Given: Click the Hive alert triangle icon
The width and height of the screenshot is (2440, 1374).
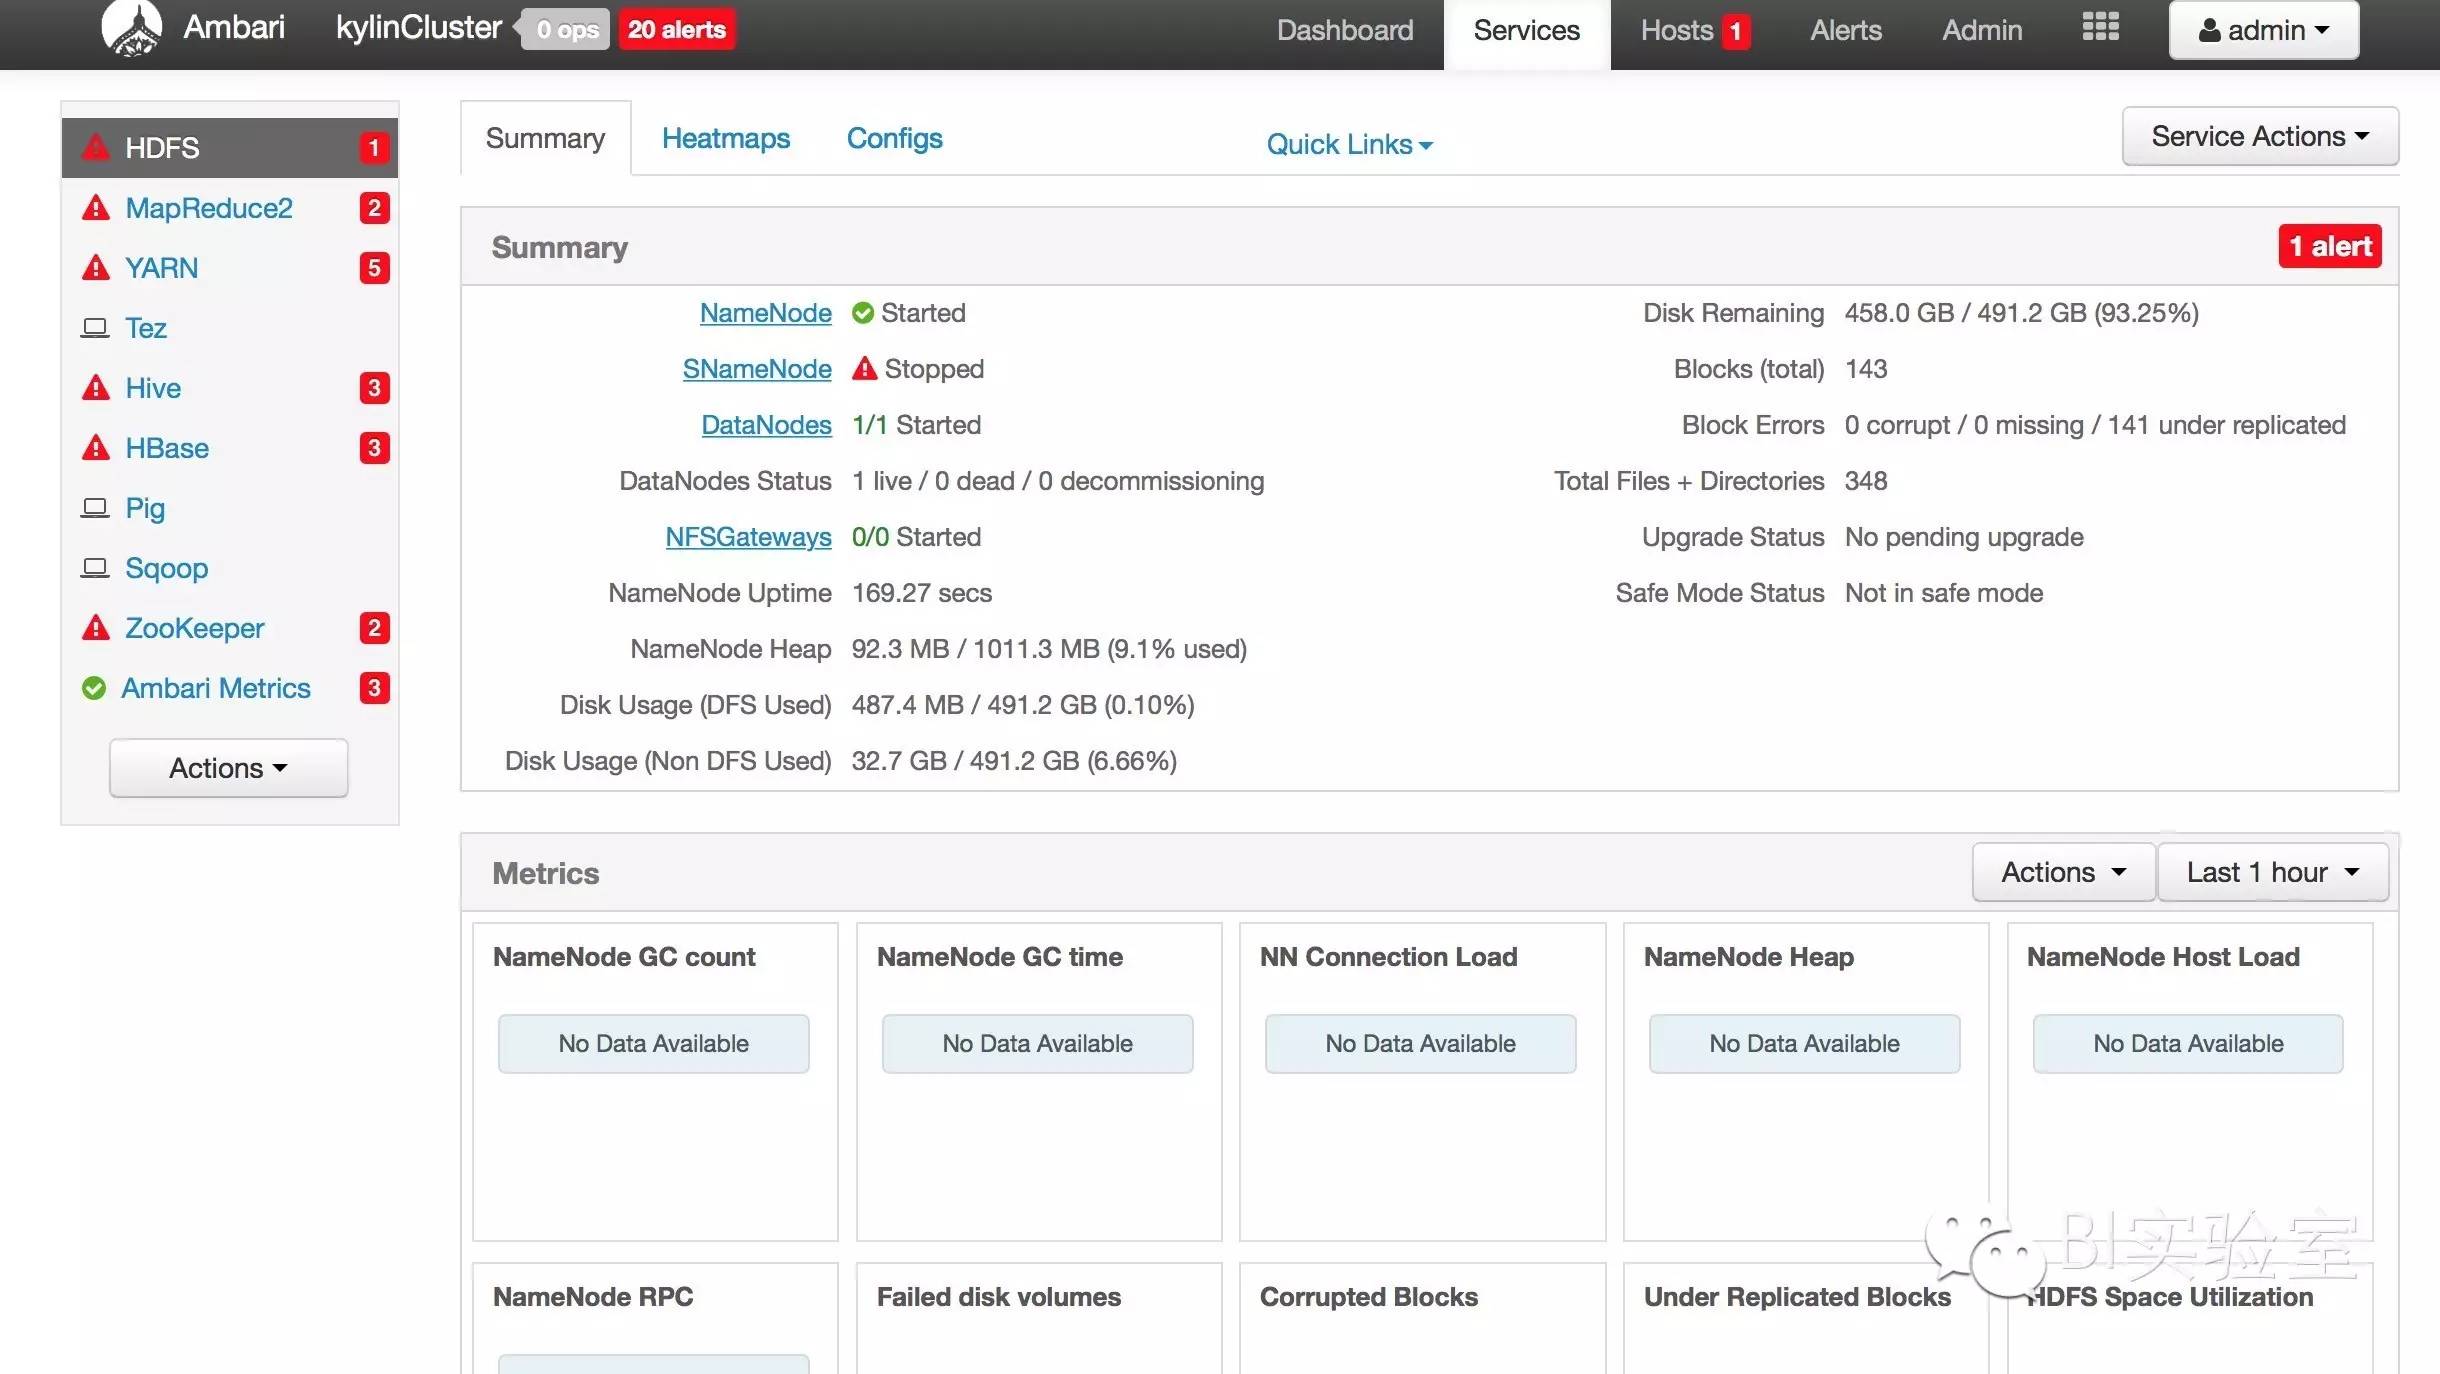Looking at the screenshot, I should pos(96,388).
